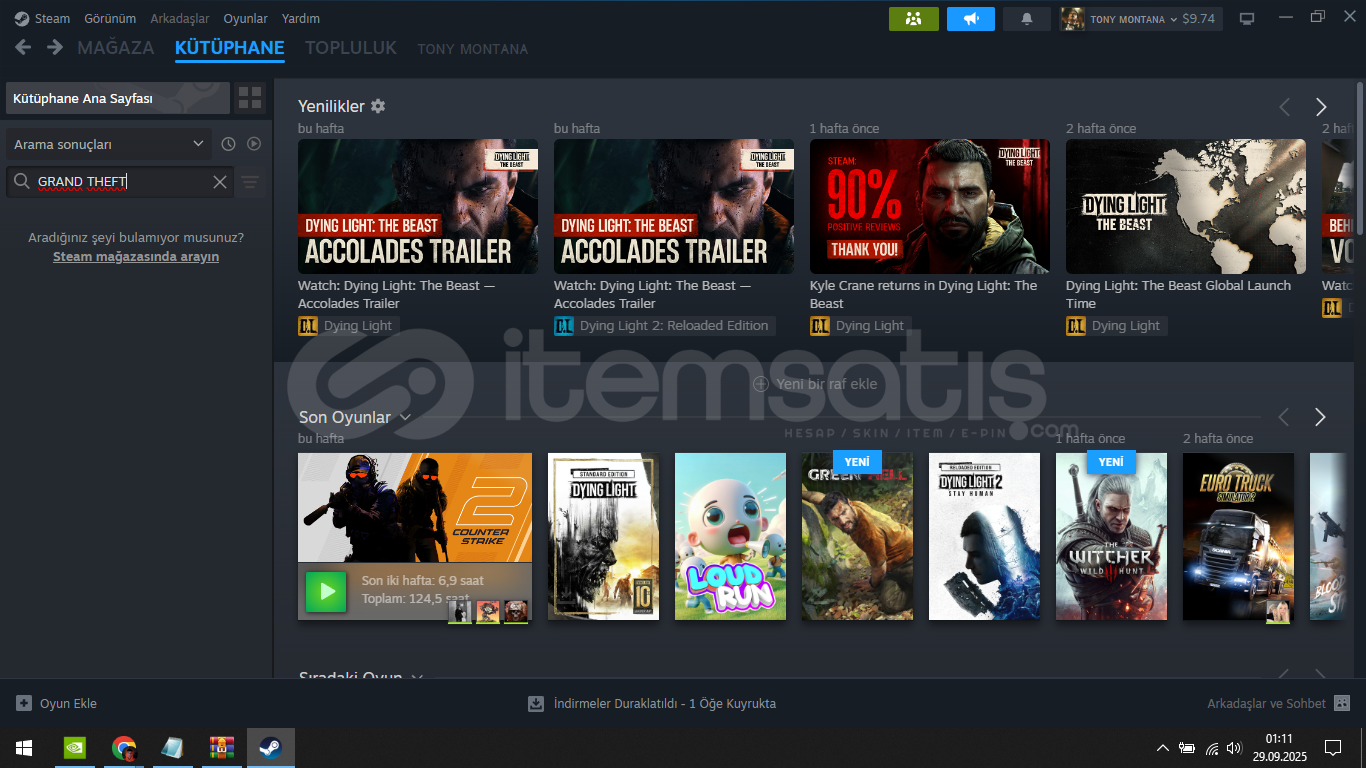The width and height of the screenshot is (1366, 768).
Task: Open friends and chat grid icon
Action: coord(1342,703)
